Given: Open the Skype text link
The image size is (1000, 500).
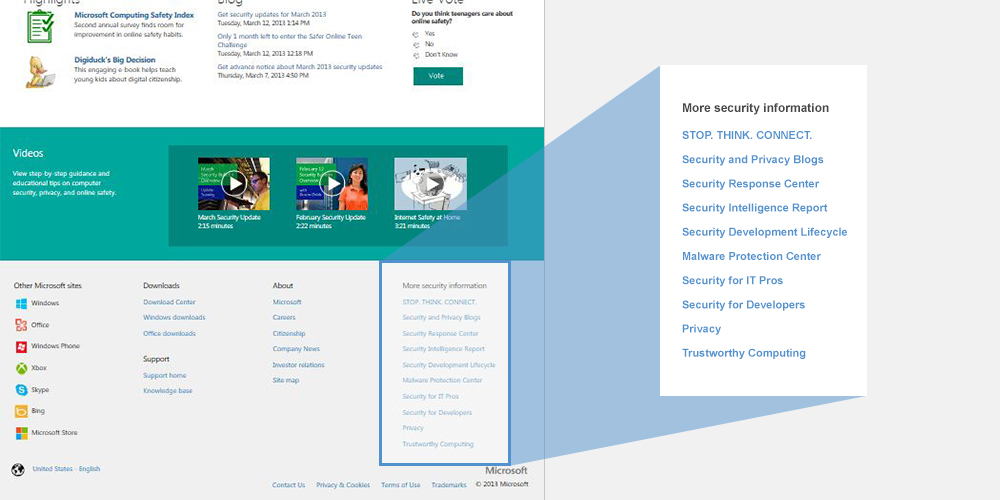Looking at the screenshot, I should click(40, 390).
